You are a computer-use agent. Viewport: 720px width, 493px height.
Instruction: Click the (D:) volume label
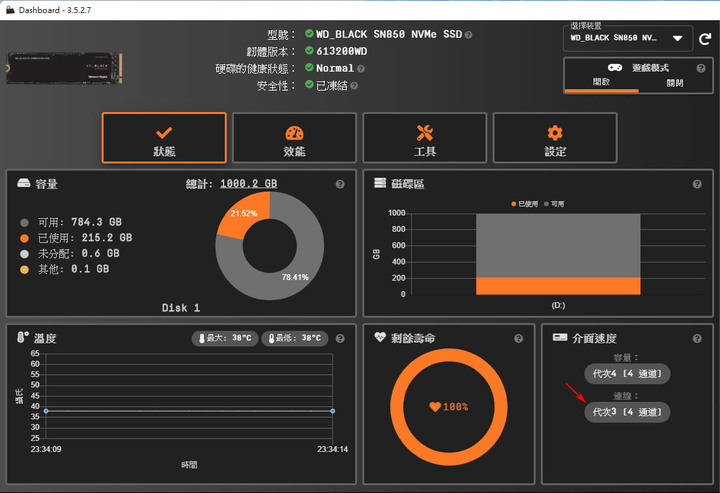pos(558,305)
